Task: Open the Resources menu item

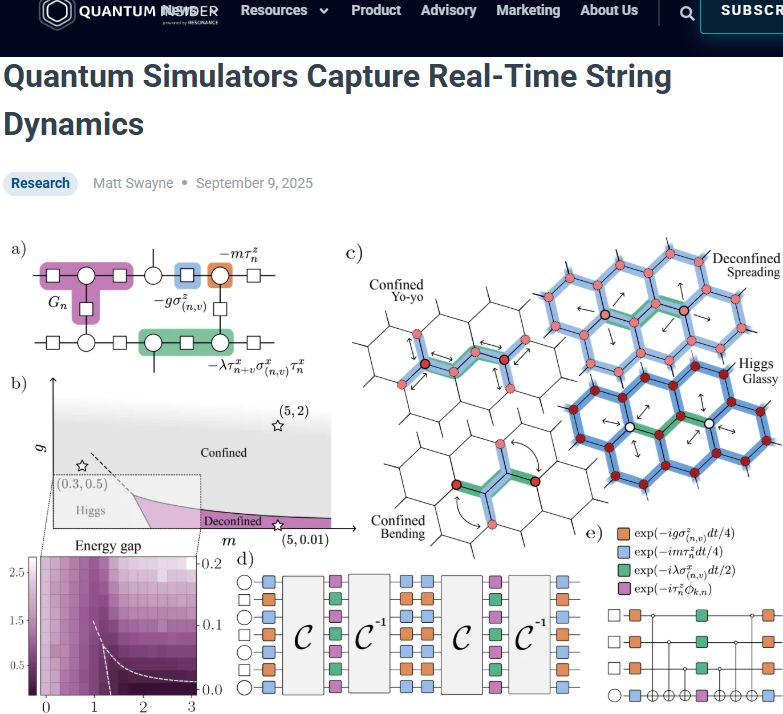Action: point(274,10)
